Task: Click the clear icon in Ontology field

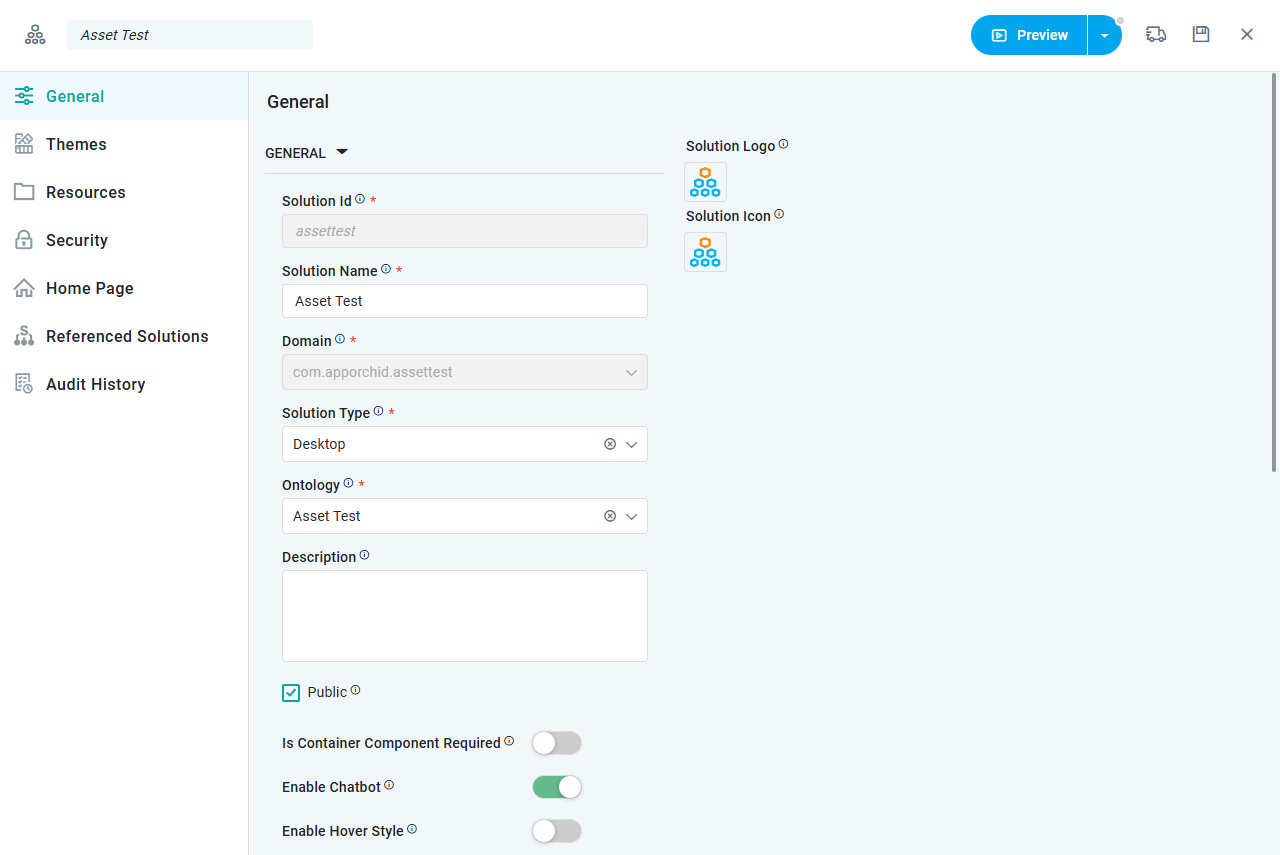Action: point(610,516)
